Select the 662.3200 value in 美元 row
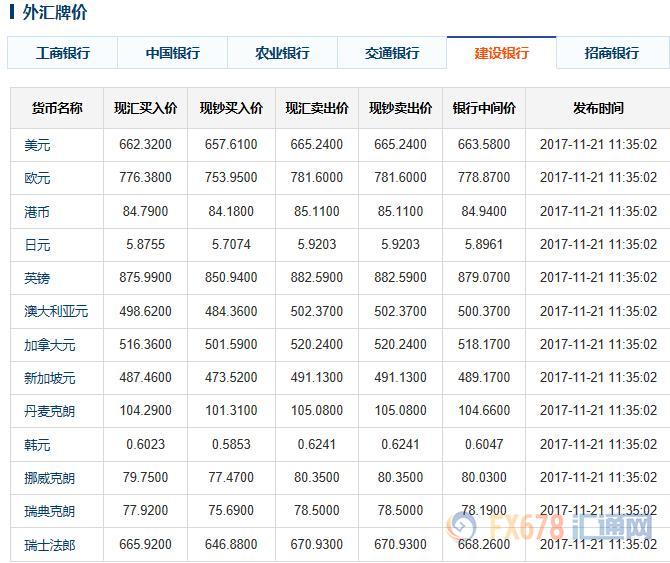 click(145, 144)
